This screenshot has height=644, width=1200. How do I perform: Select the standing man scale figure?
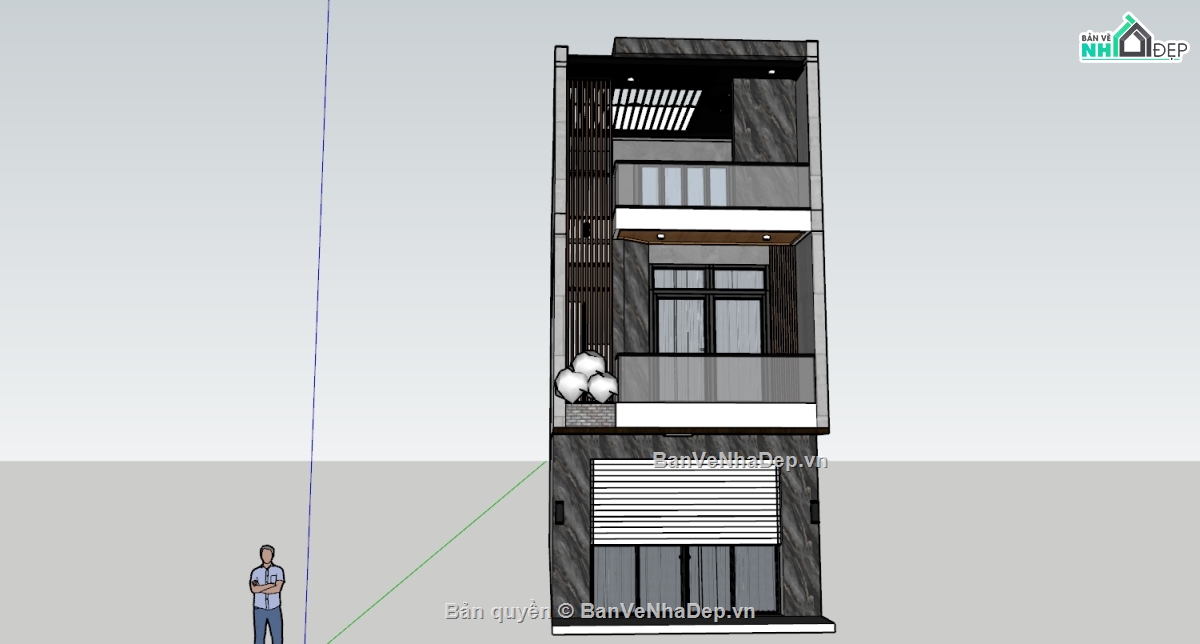(x=267, y=595)
